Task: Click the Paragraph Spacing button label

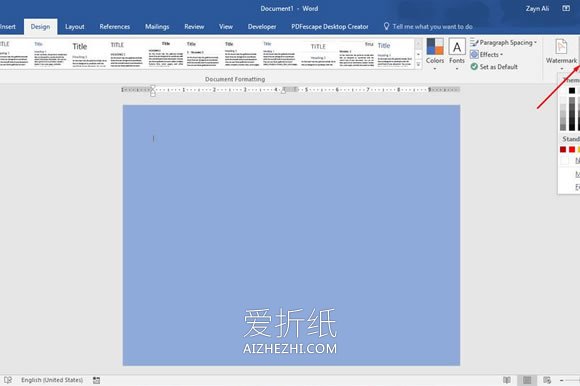Action: coord(506,43)
